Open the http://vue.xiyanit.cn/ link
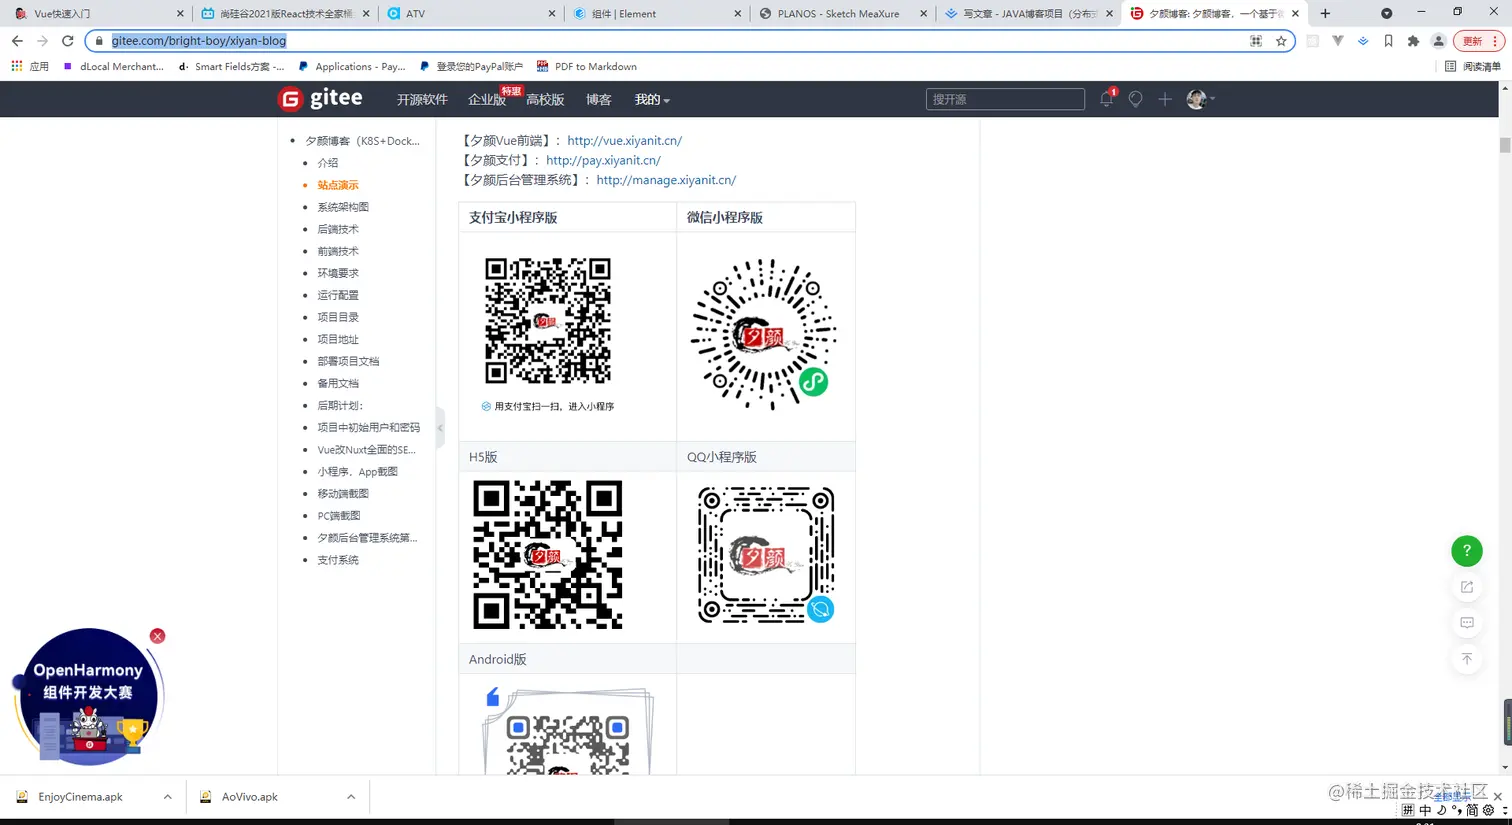 coord(624,141)
